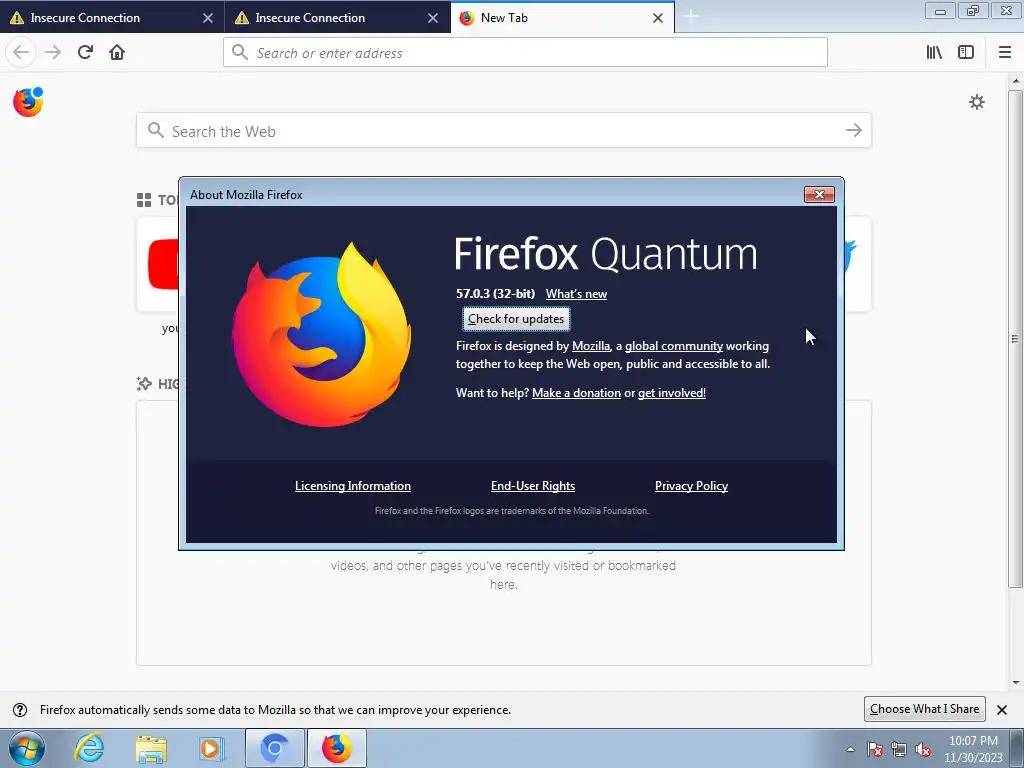Click the Firefox logo with notification dot
1024x768 pixels.
click(28, 102)
